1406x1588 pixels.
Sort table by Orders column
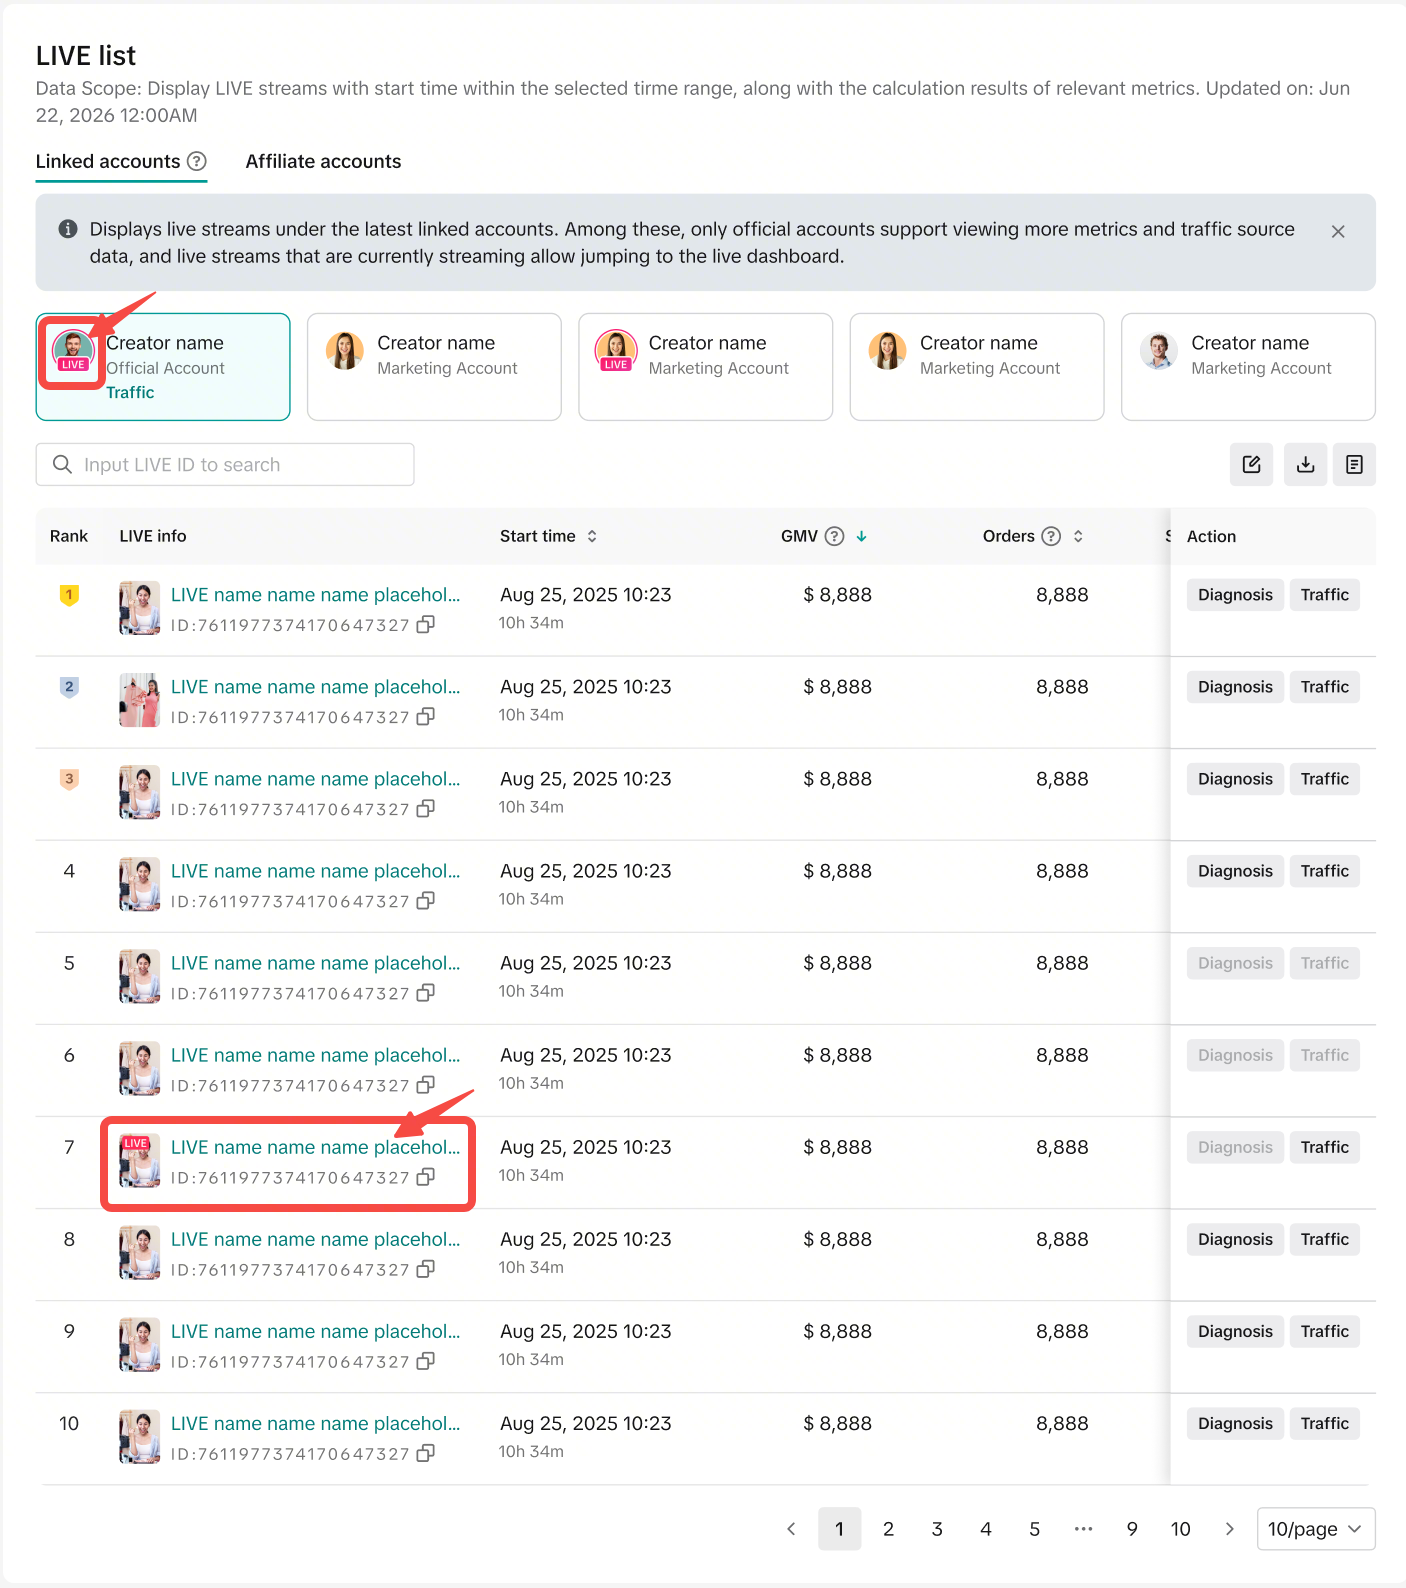1078,537
